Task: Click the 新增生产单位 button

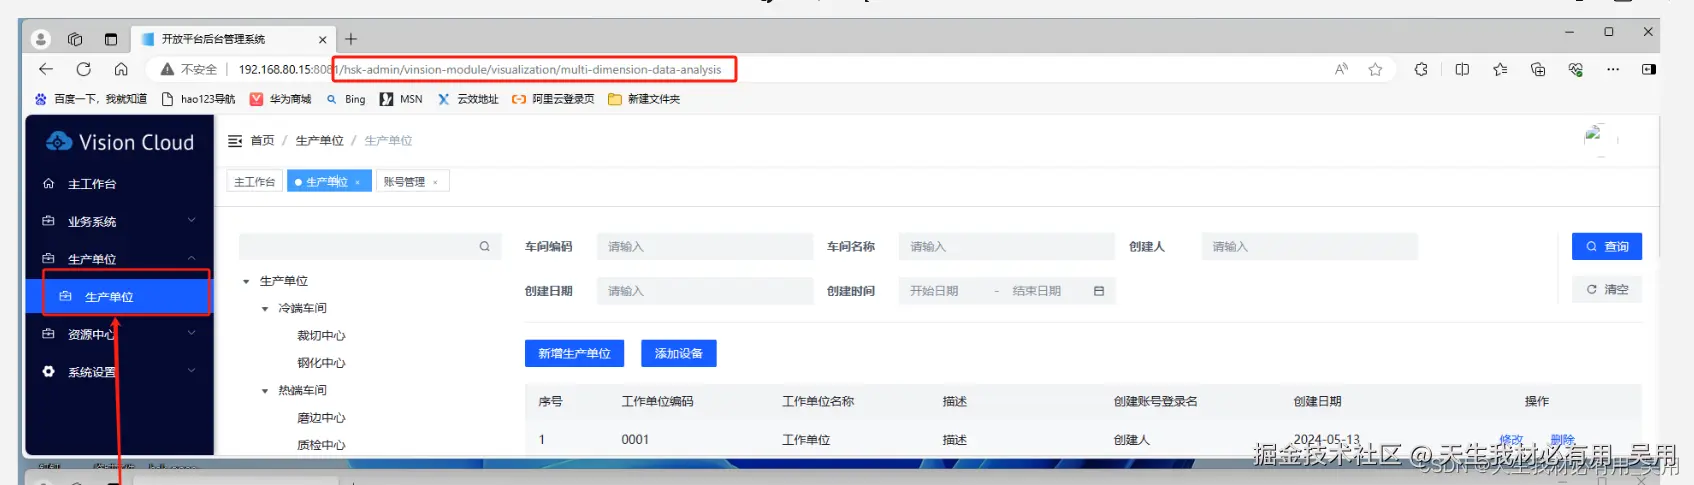Action: 574,353
